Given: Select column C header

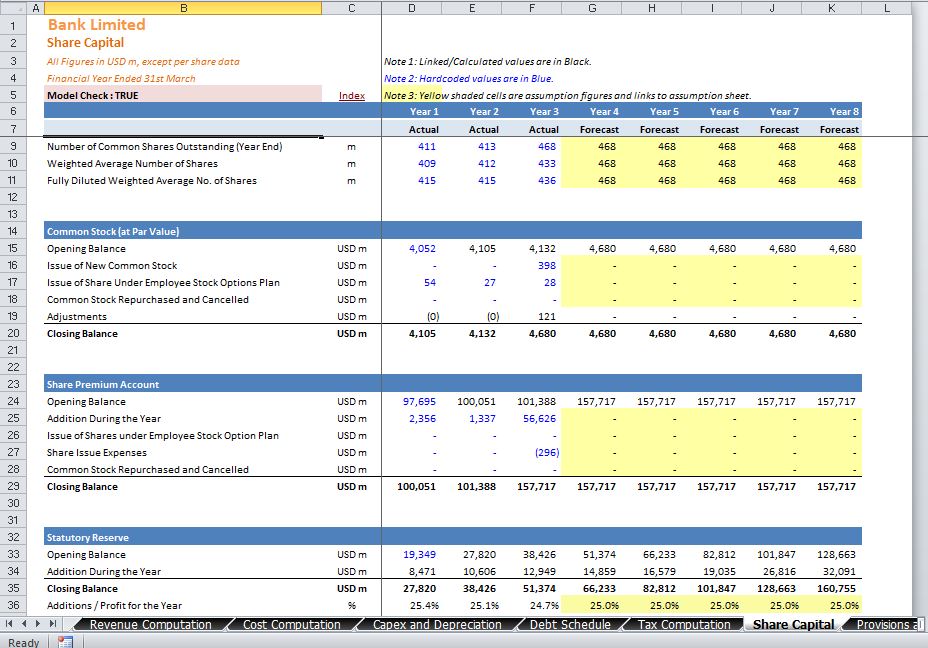Looking at the screenshot, I should tap(352, 8).
